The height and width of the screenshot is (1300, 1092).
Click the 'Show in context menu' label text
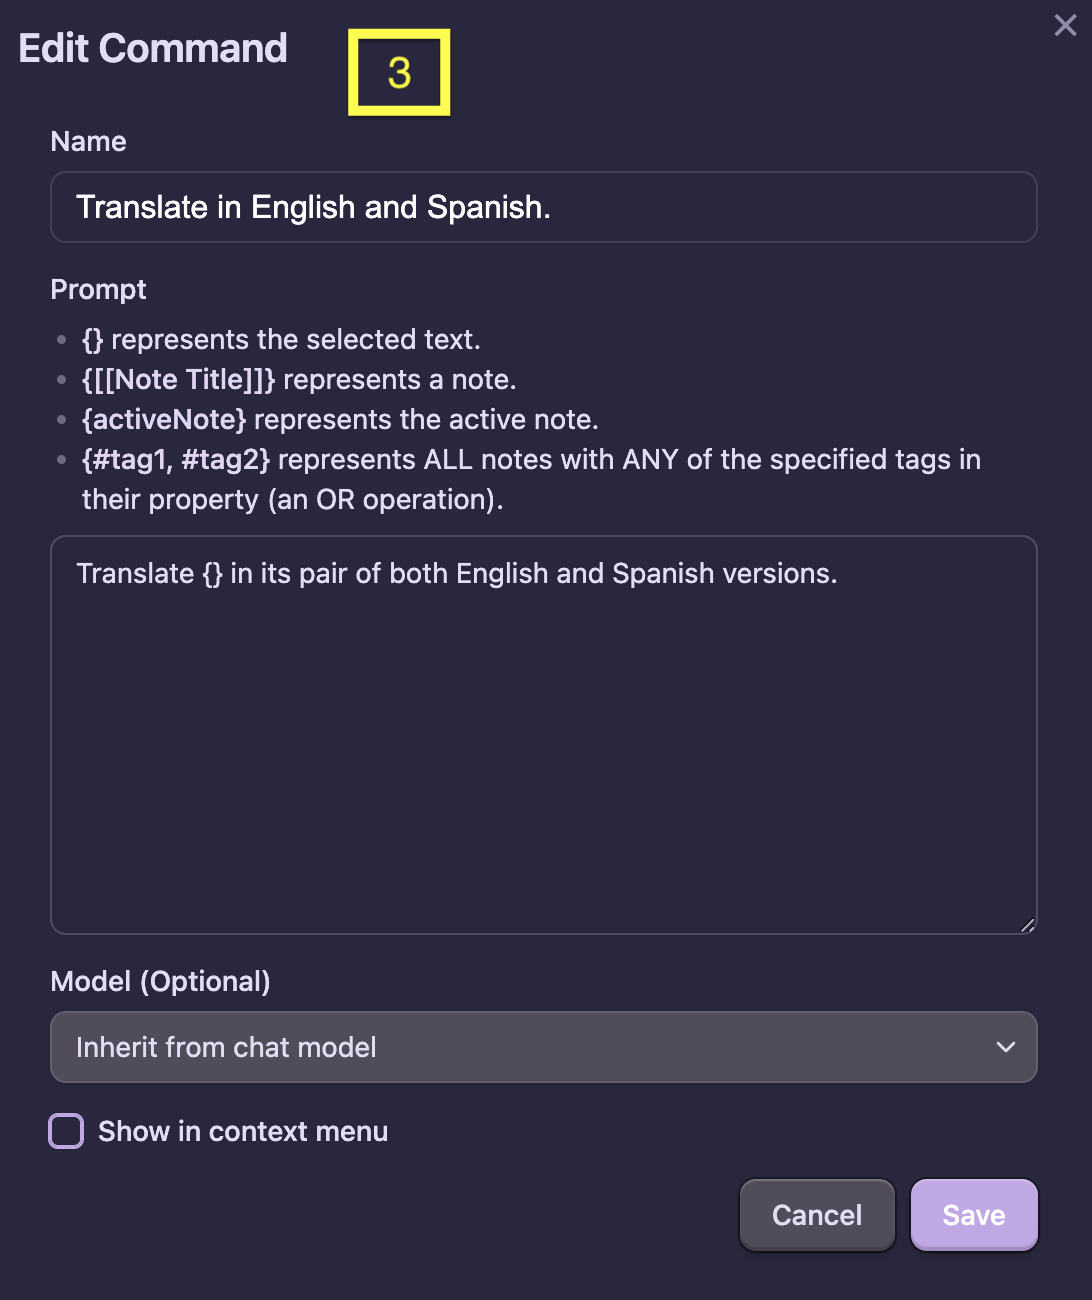[243, 1131]
